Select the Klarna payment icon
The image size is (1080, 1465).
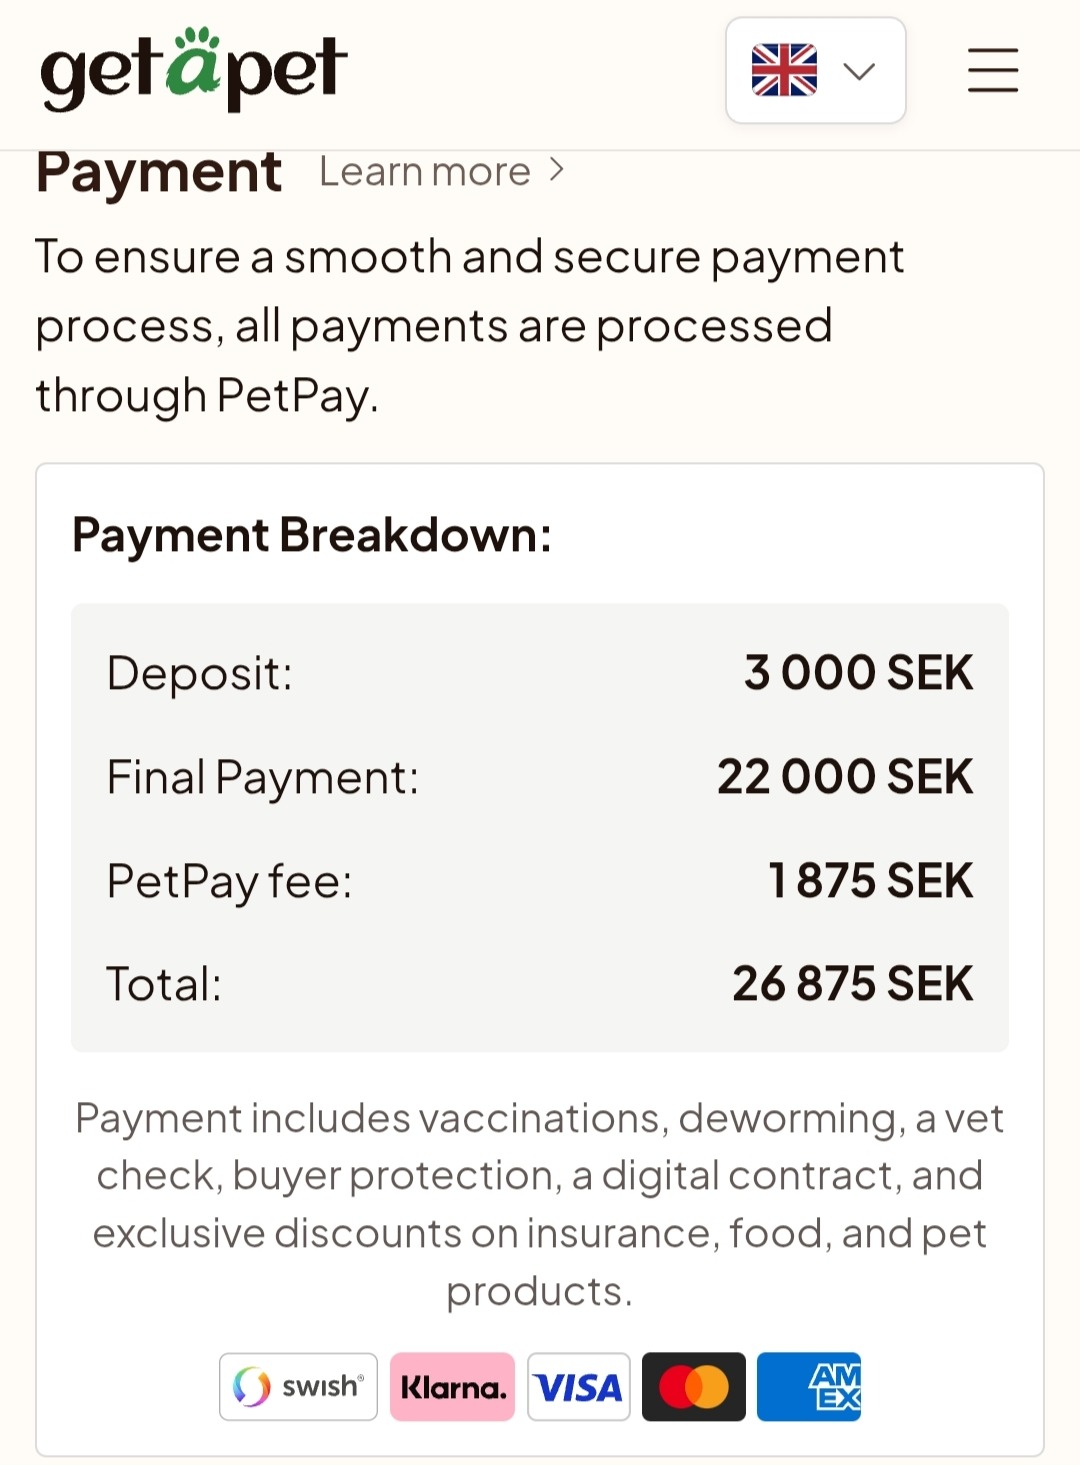(452, 1387)
